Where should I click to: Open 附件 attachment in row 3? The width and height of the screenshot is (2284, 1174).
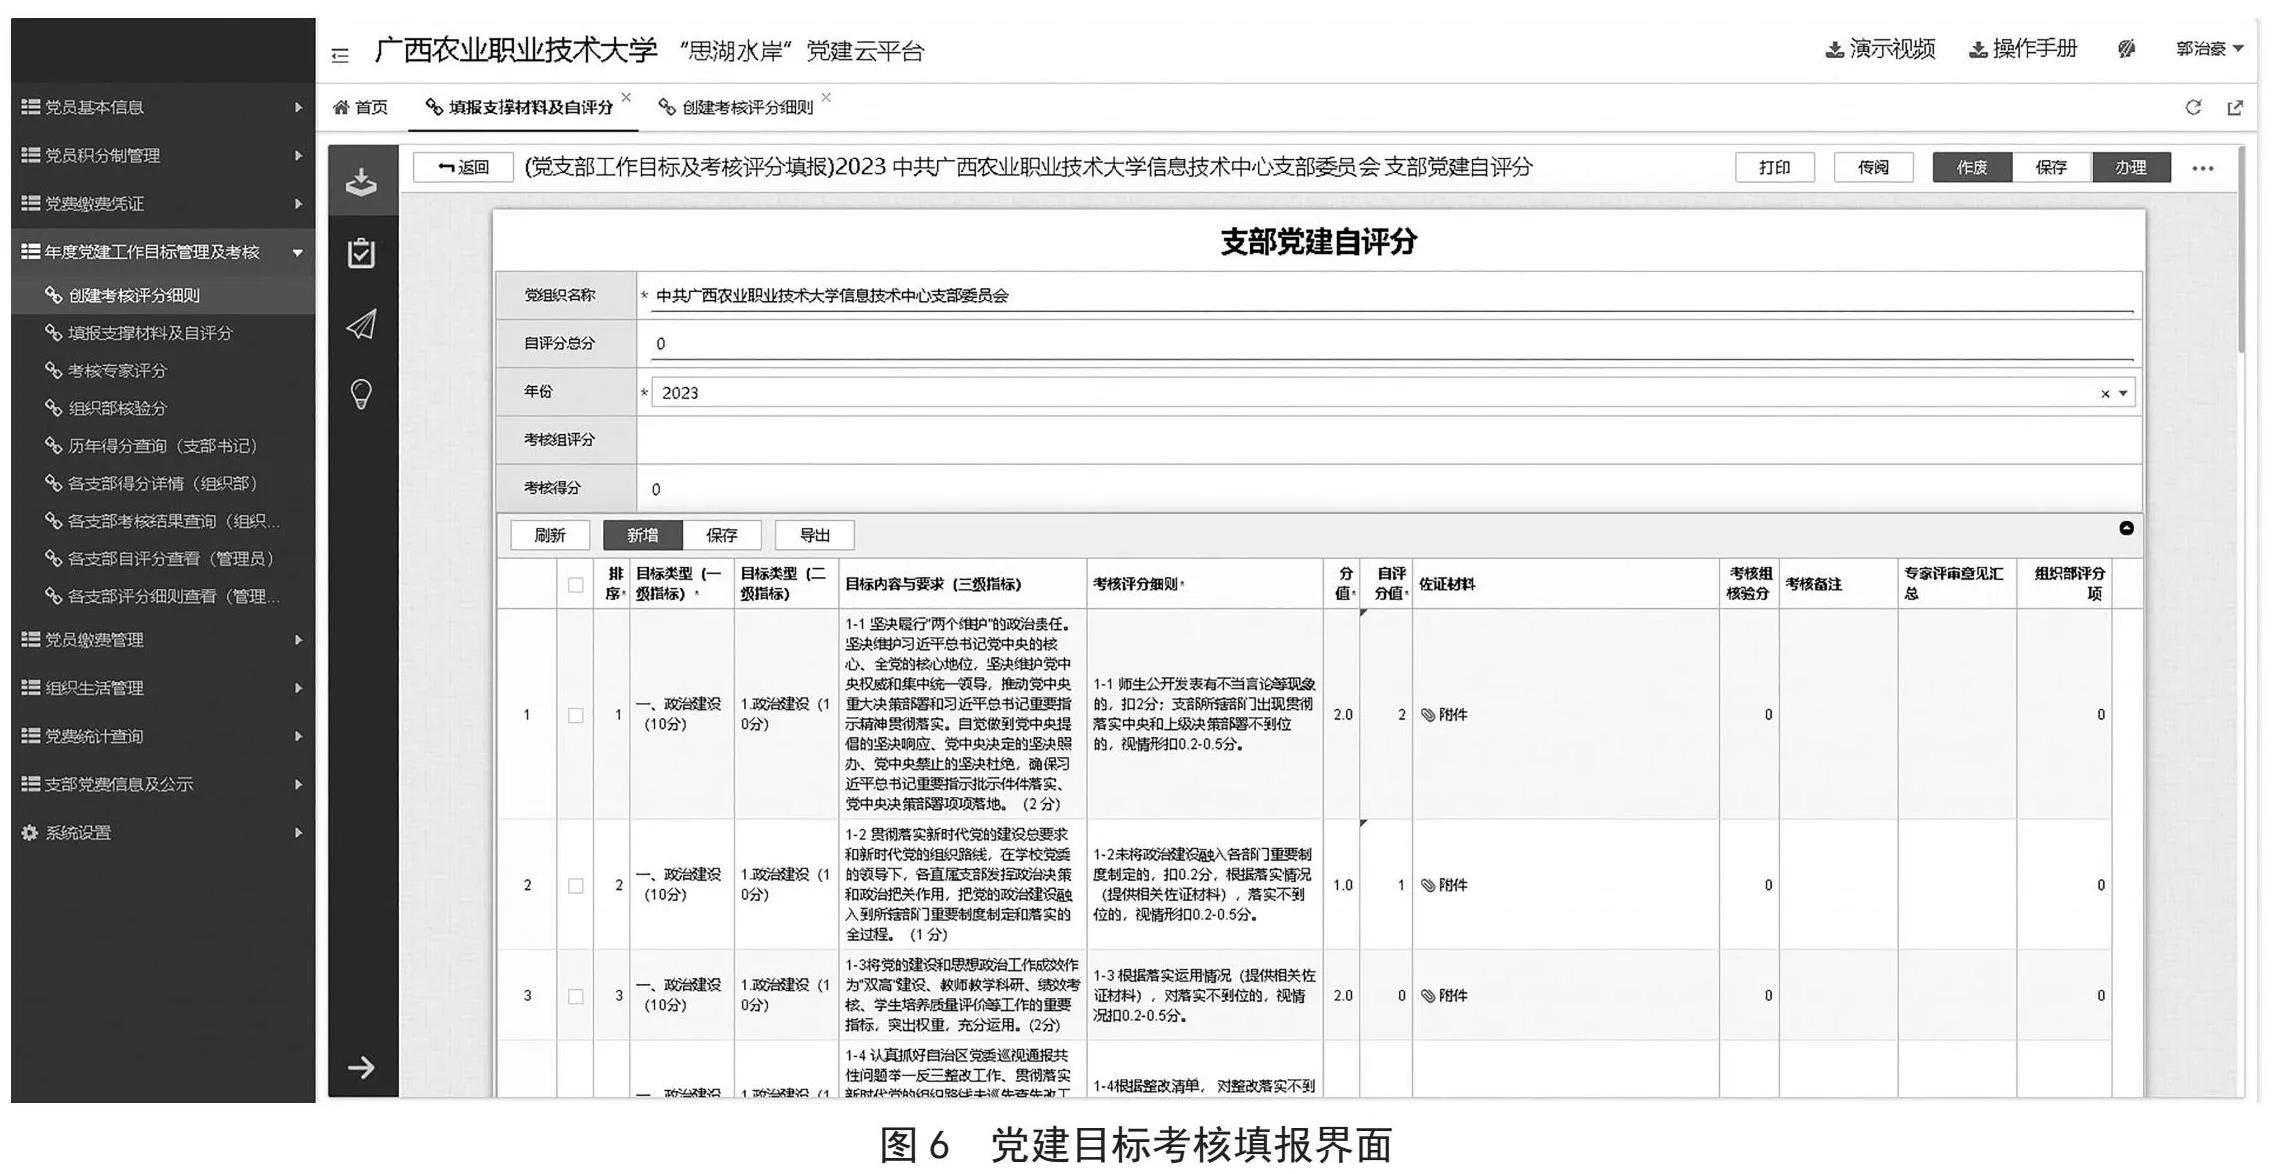(x=1445, y=996)
